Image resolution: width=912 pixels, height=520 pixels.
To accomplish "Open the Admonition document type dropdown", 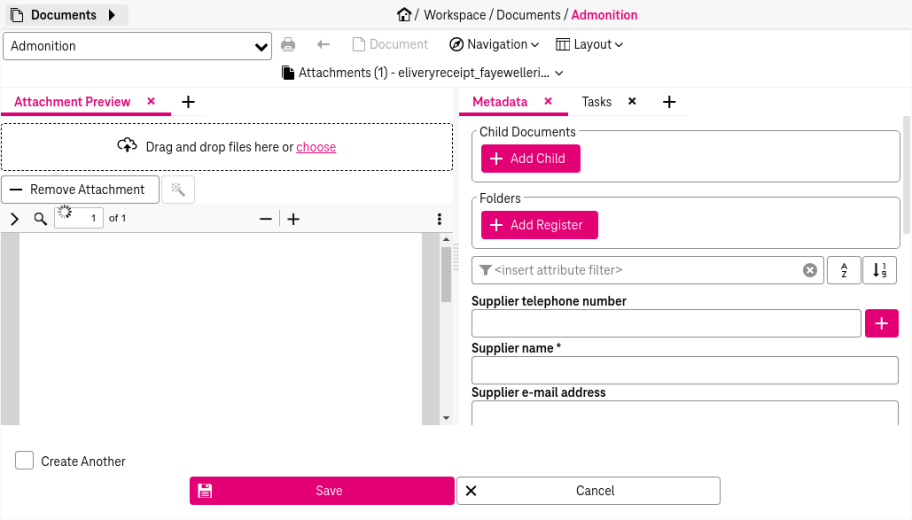I will click(137, 46).
